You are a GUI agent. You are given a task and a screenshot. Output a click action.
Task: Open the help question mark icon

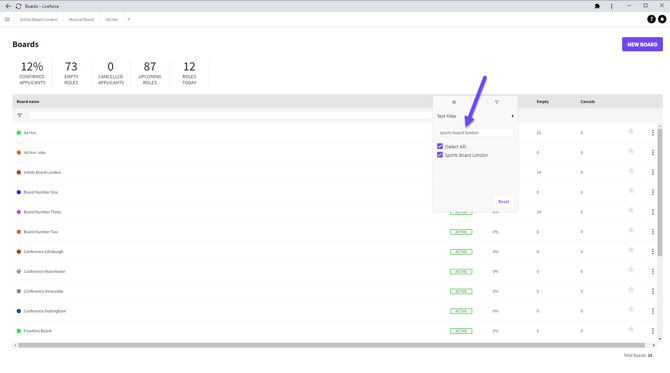[651, 19]
